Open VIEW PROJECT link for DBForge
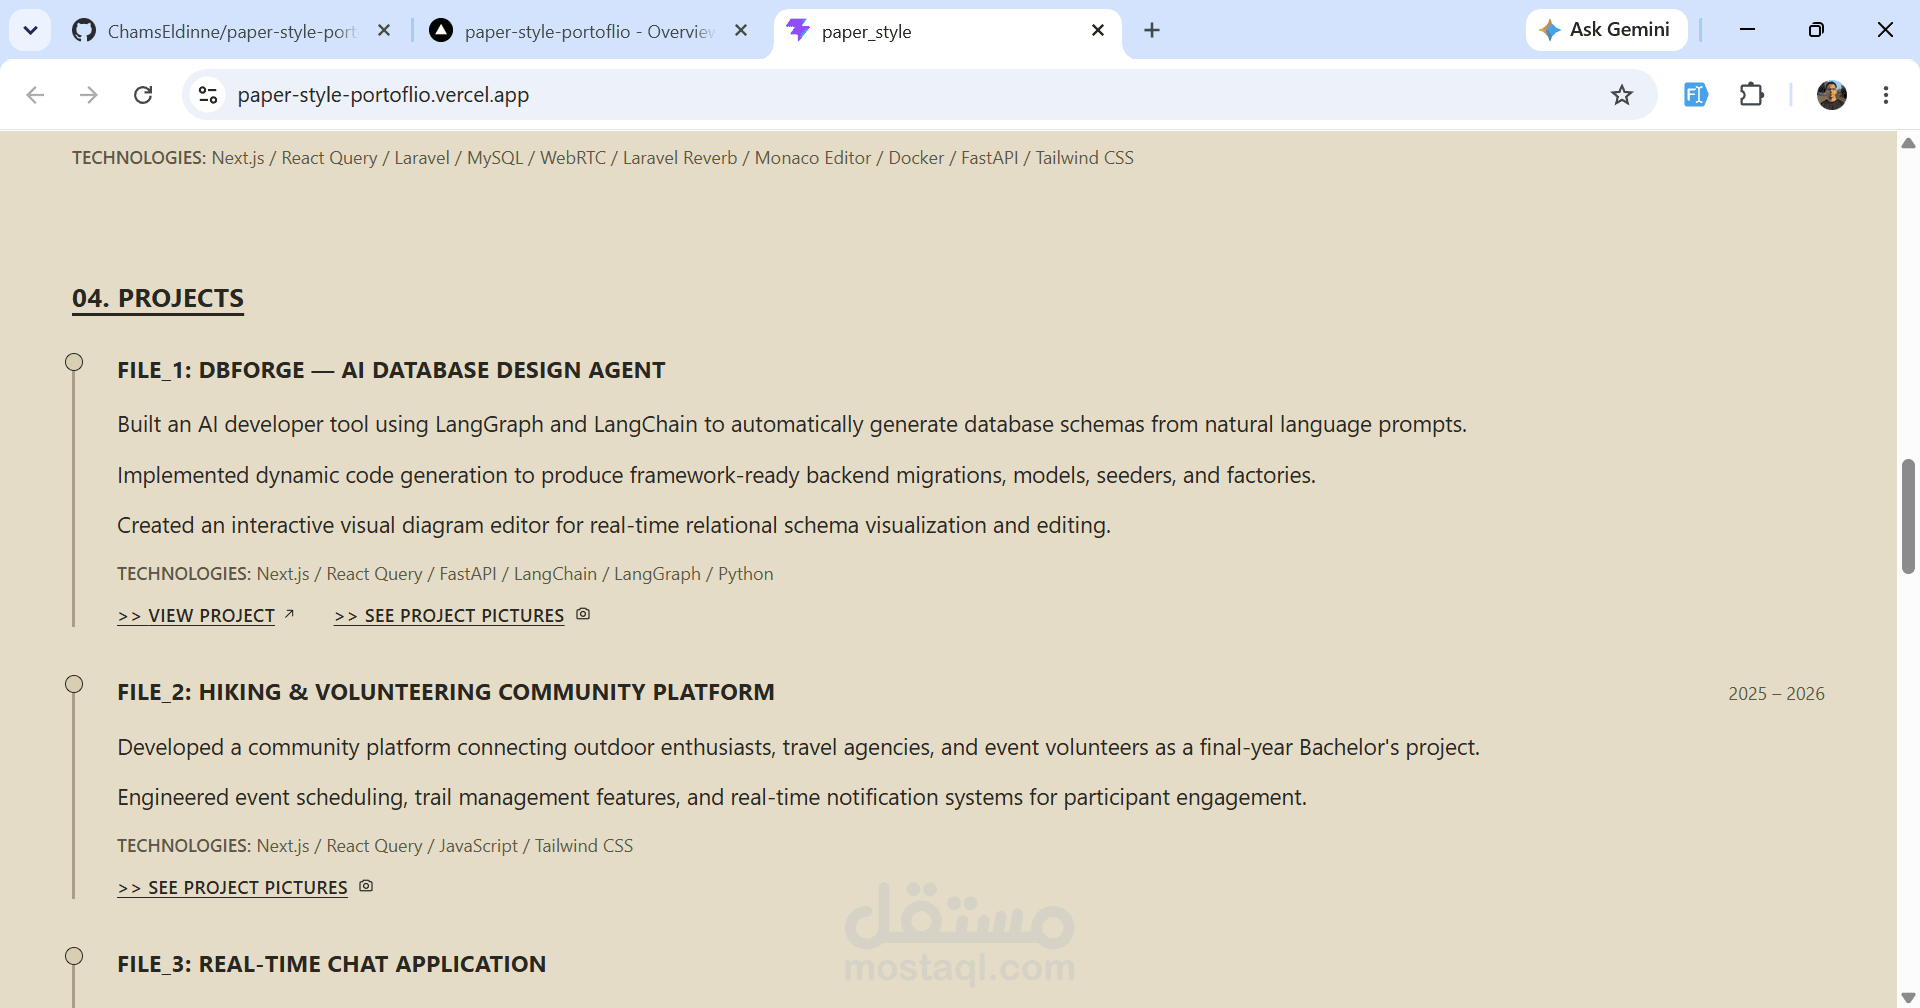The height and width of the screenshot is (1008, 1920). tap(196, 616)
